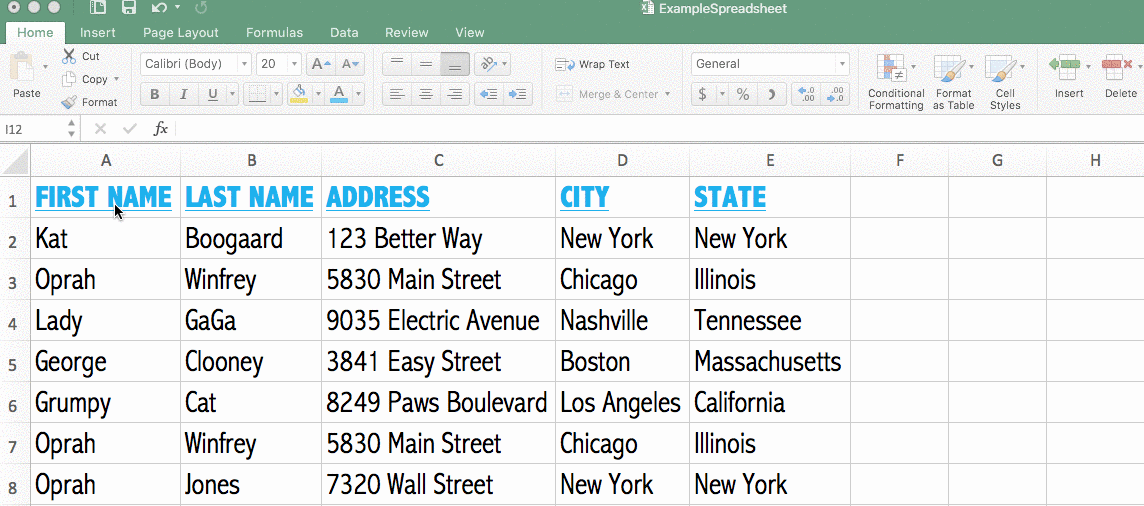This screenshot has width=1144, height=506.
Task: Click the Format as Table button
Action: tap(953, 81)
